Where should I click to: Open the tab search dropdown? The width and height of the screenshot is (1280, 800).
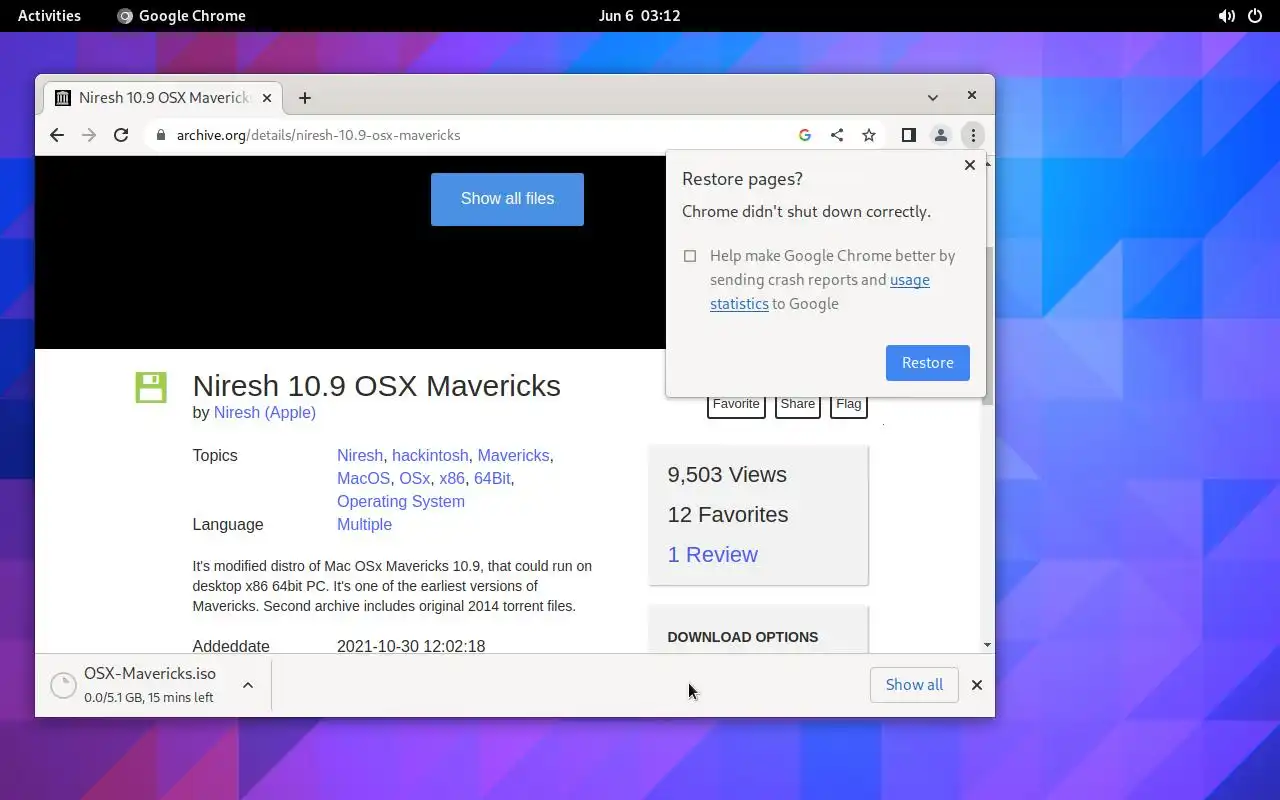coord(932,97)
